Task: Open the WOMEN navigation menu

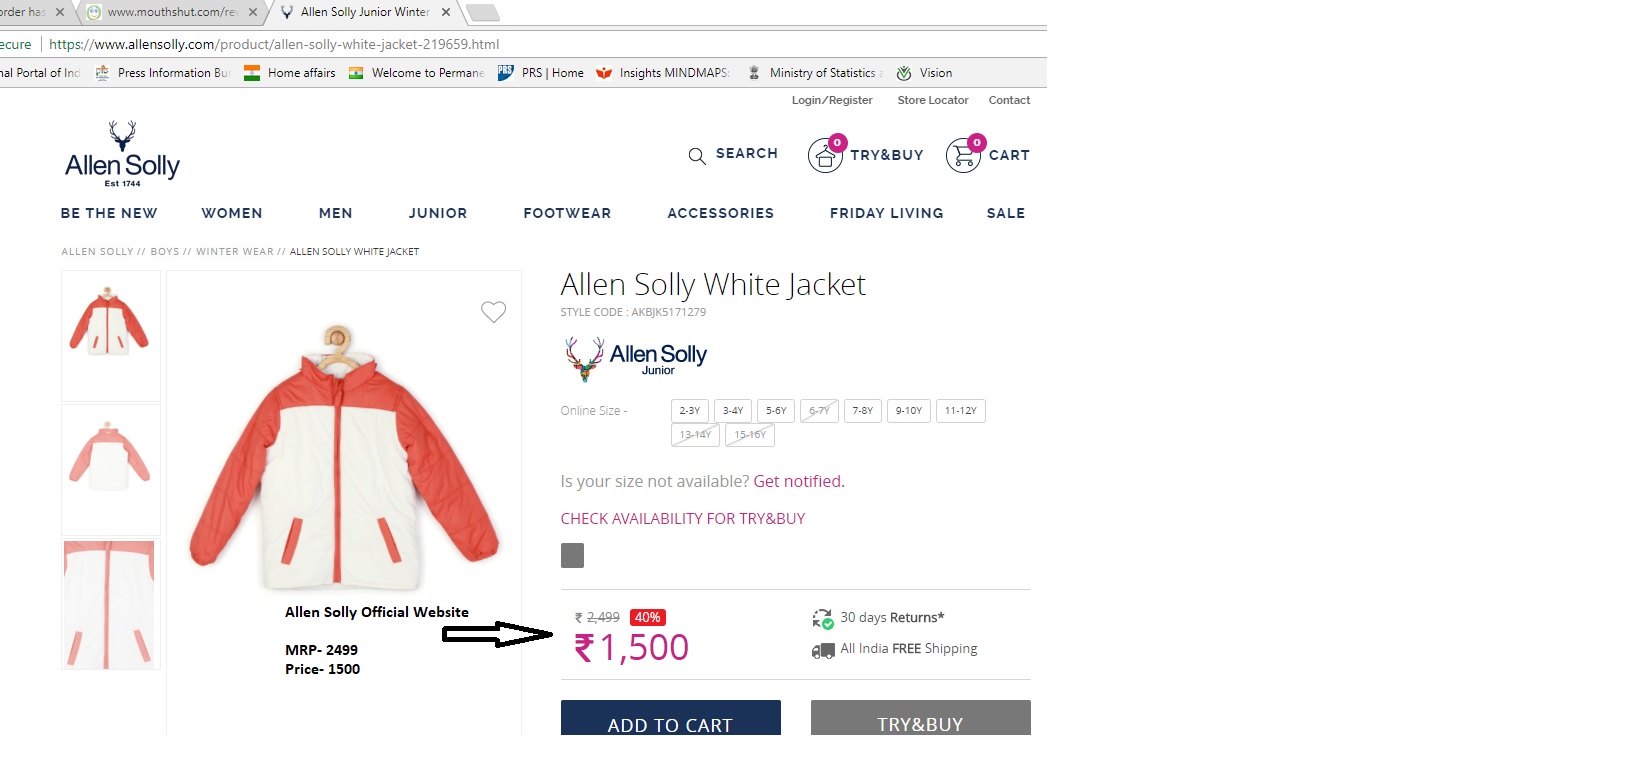Action: [232, 213]
